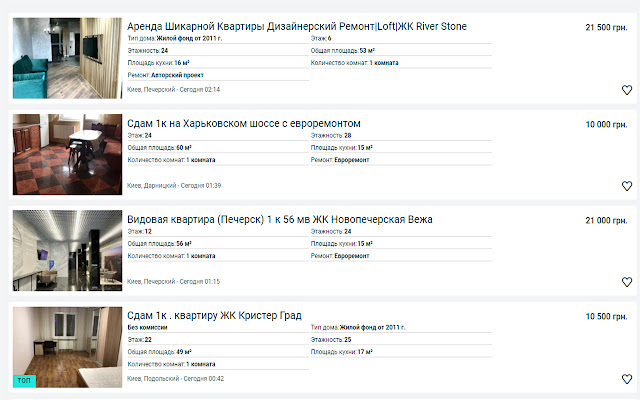The image size is (640, 400).
Task: Click the 10 500 грн. price
Action: point(605,315)
